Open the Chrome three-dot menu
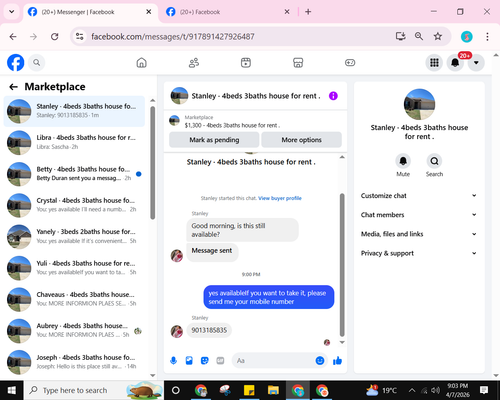 487,37
